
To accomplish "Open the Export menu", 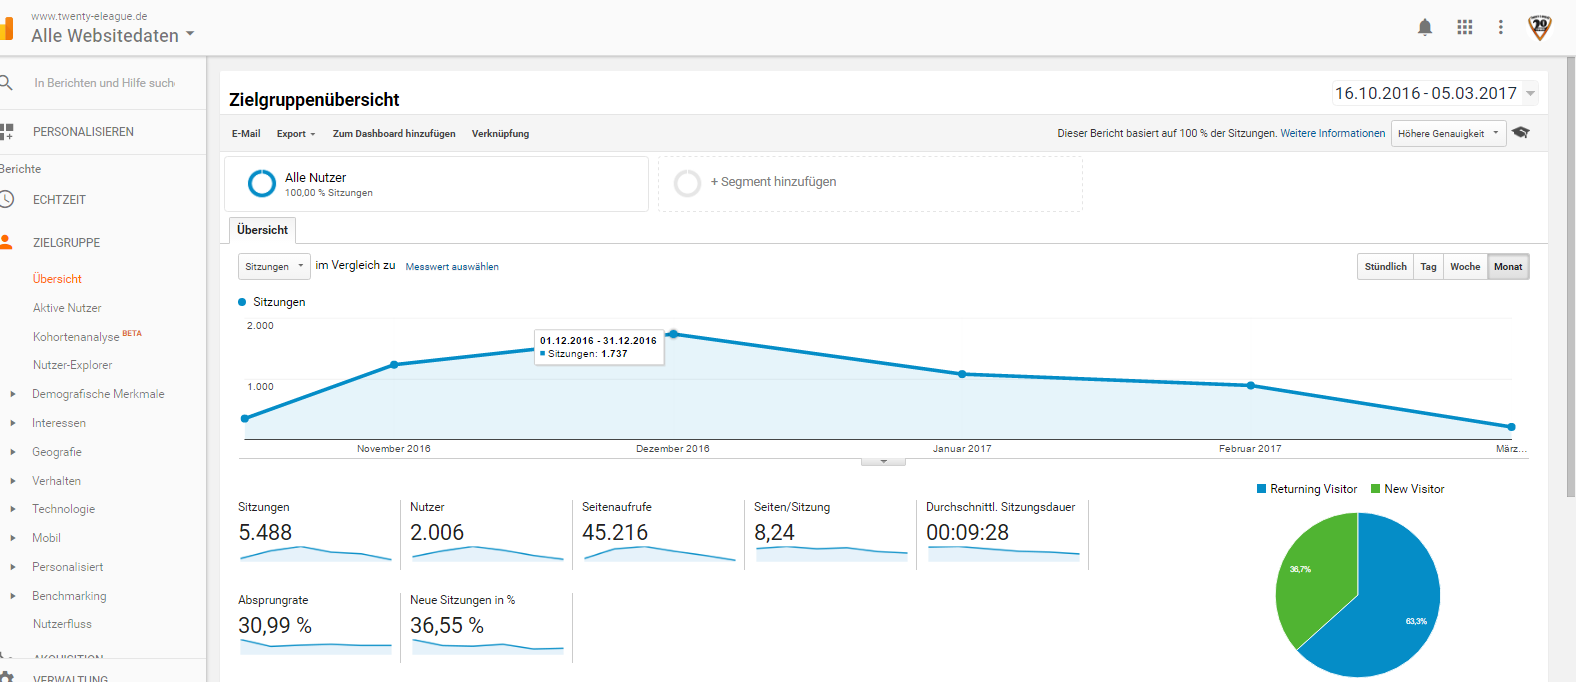I will [296, 134].
